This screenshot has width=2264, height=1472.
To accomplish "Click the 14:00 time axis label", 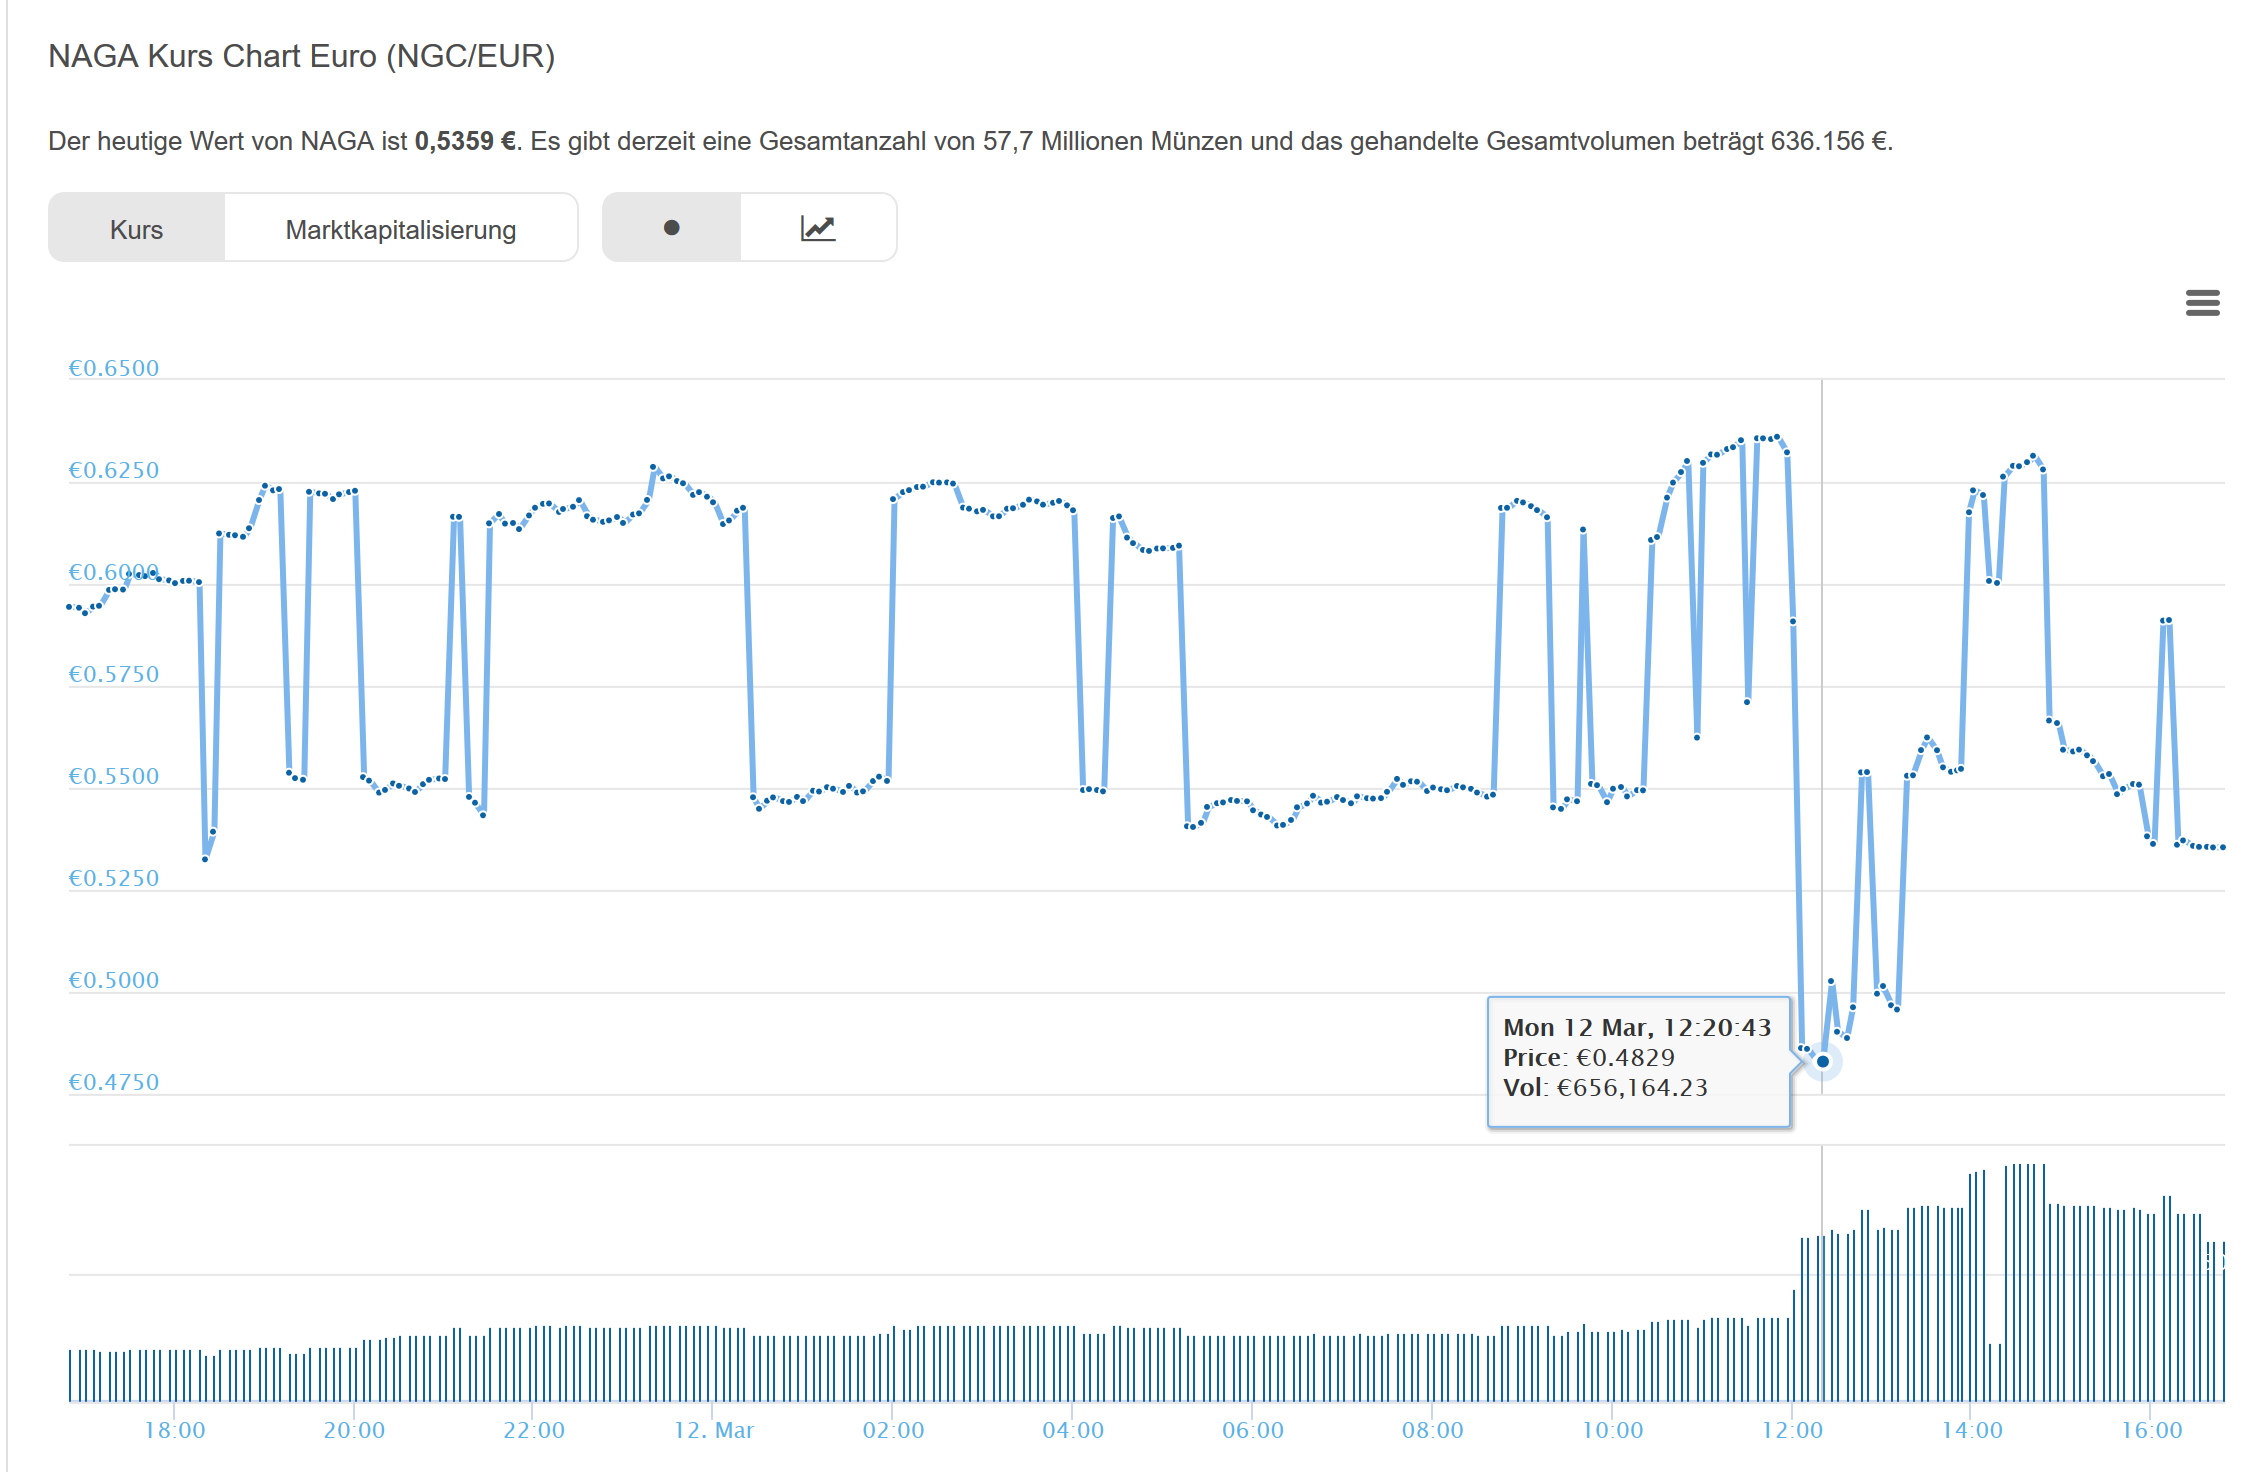I will coord(1971,1430).
